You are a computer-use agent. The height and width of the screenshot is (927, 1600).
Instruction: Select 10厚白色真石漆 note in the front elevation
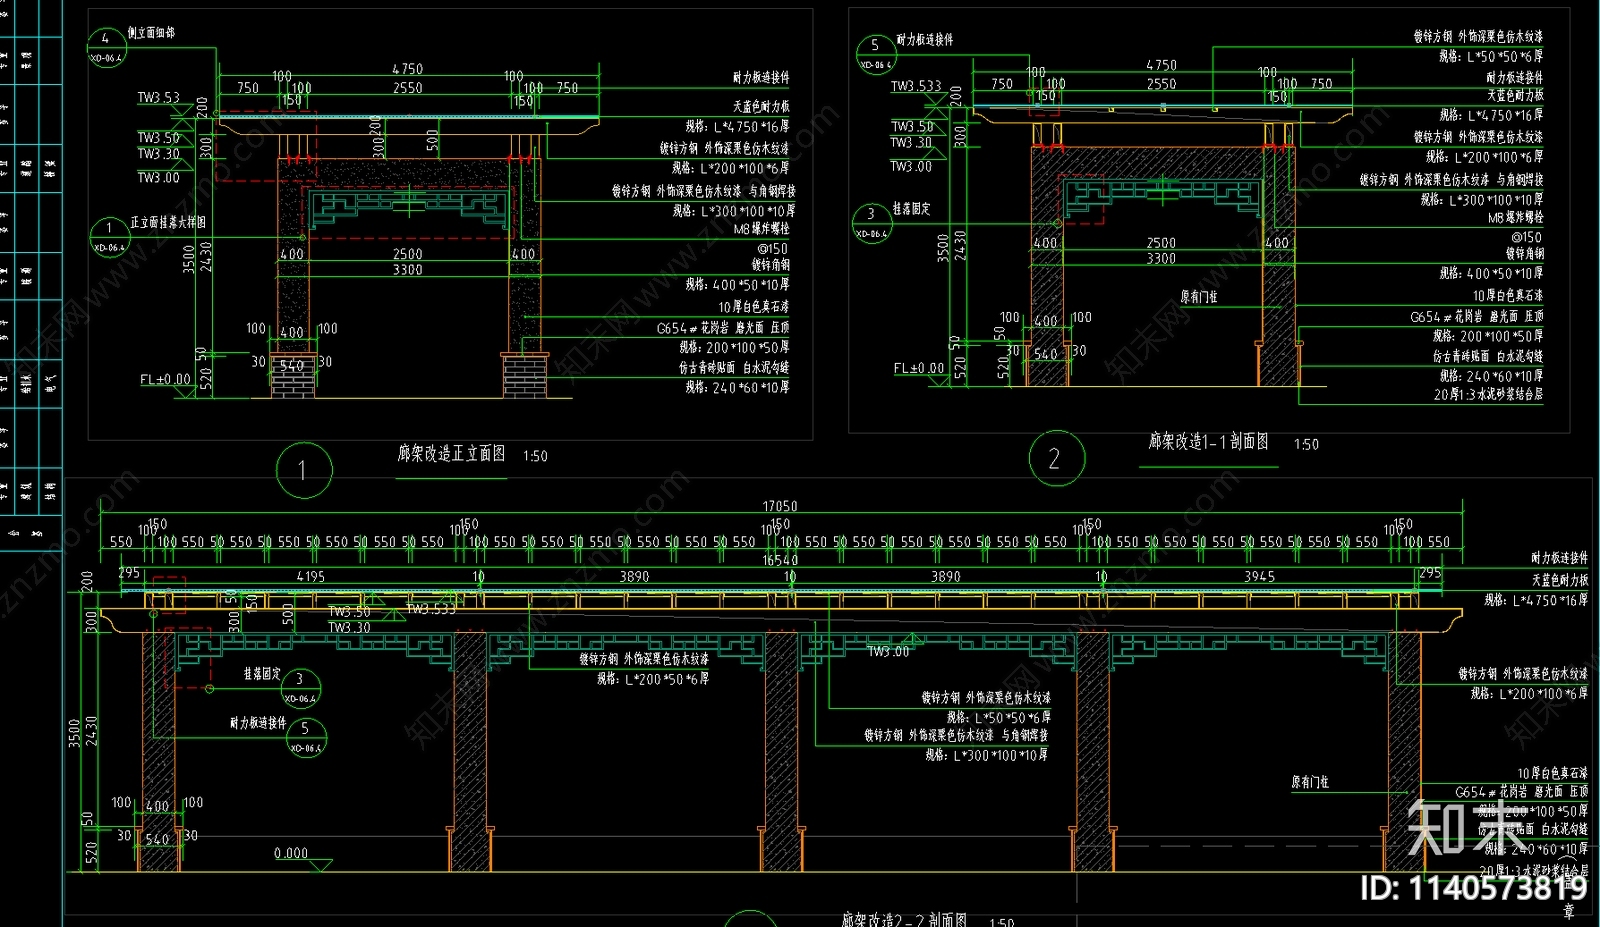pos(753,307)
